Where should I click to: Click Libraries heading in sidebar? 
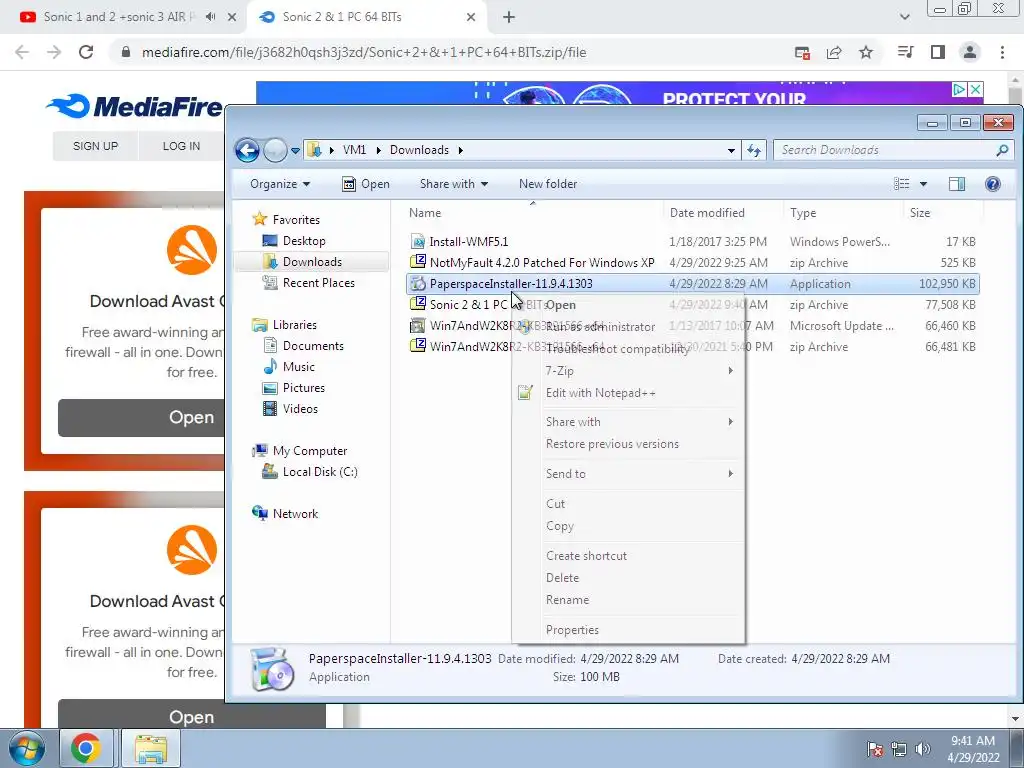point(295,325)
